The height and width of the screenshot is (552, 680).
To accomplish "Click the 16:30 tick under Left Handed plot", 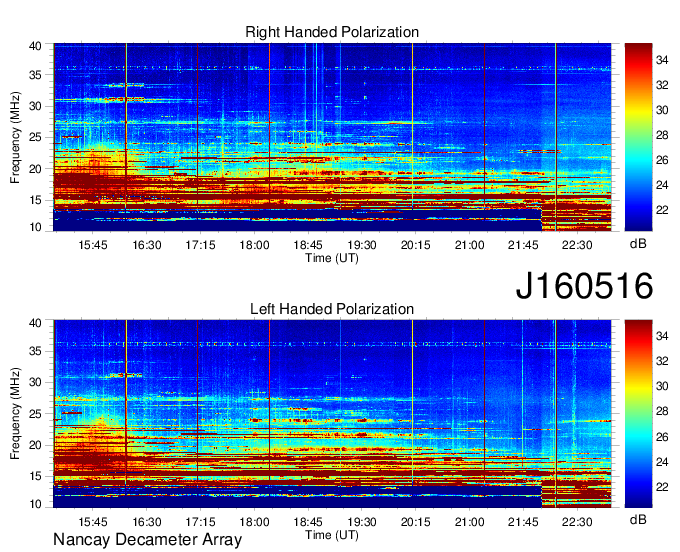I will [x=147, y=521].
